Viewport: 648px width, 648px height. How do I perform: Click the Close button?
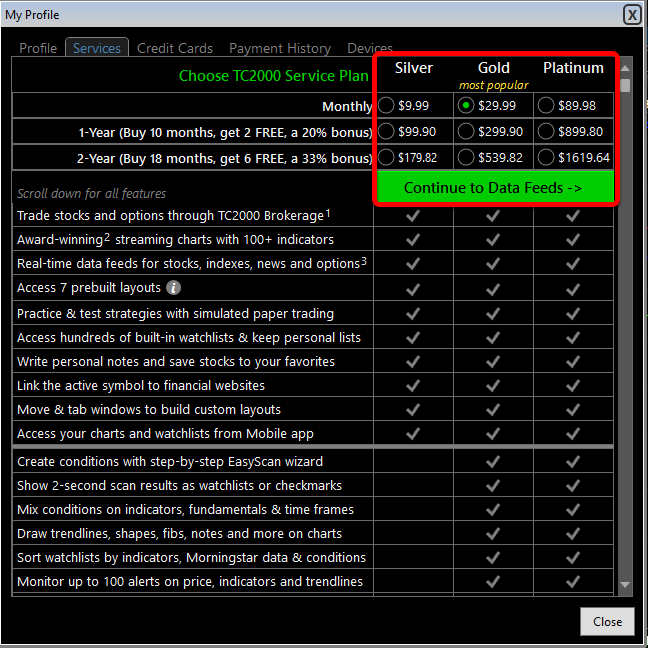pos(607,621)
